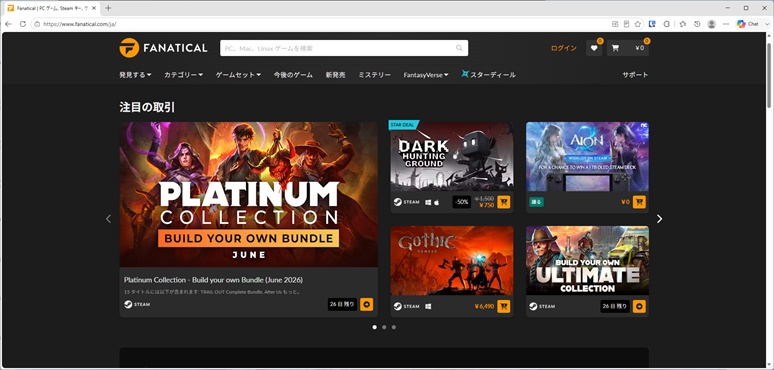Add Dark Hunting Ground to cart
This screenshot has height=370, width=774.
[503, 202]
